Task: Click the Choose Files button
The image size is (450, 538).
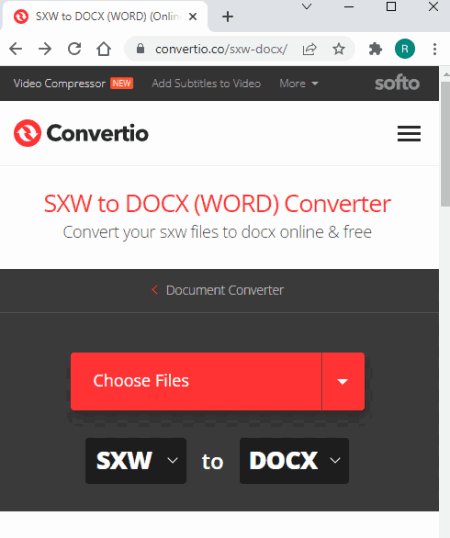Action: 196,381
